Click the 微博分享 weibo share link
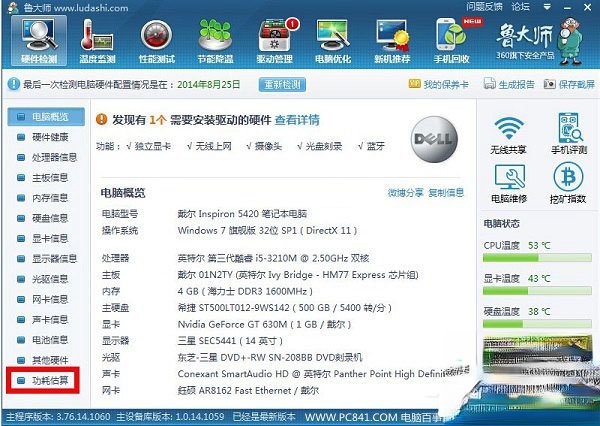 [405, 193]
